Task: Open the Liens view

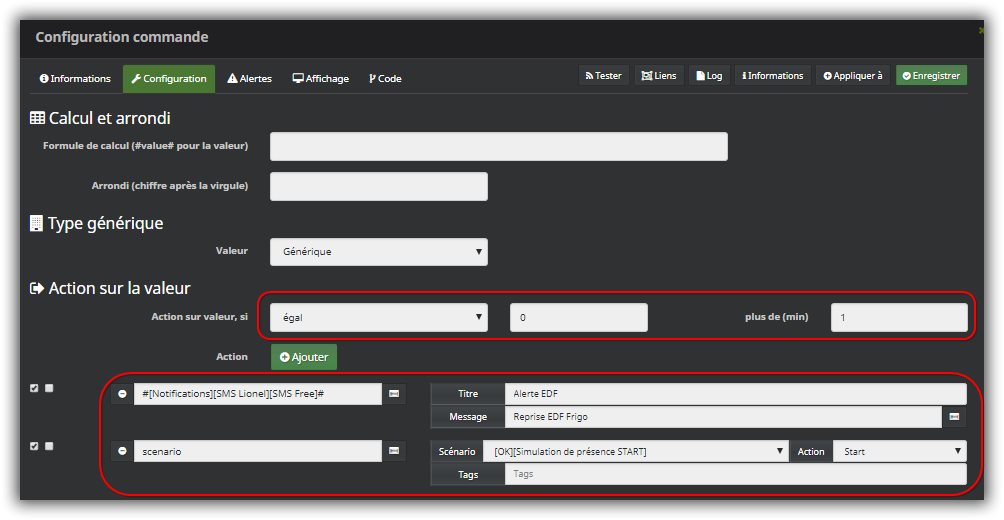Action: (x=659, y=76)
